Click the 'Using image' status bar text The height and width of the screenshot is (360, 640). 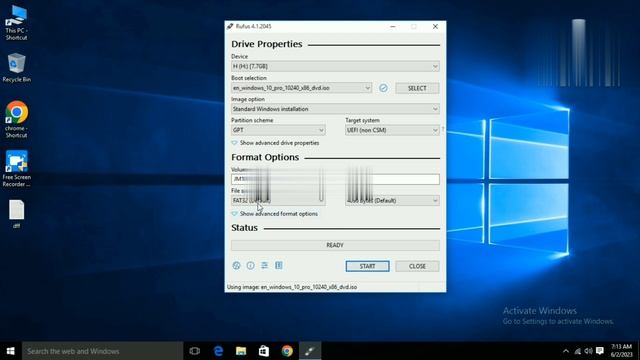[292, 287]
